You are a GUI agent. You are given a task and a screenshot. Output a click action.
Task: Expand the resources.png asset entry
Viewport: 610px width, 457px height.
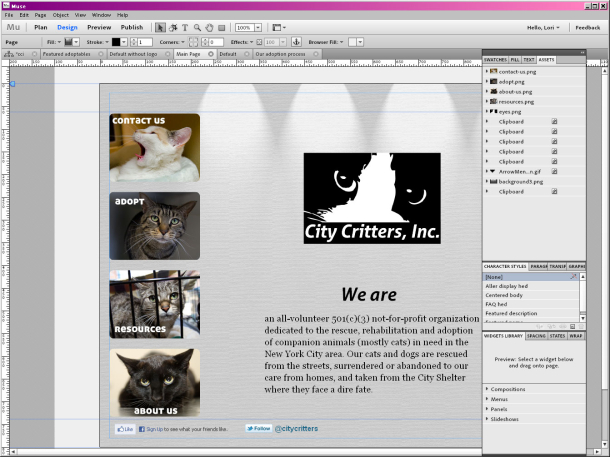[487, 102]
